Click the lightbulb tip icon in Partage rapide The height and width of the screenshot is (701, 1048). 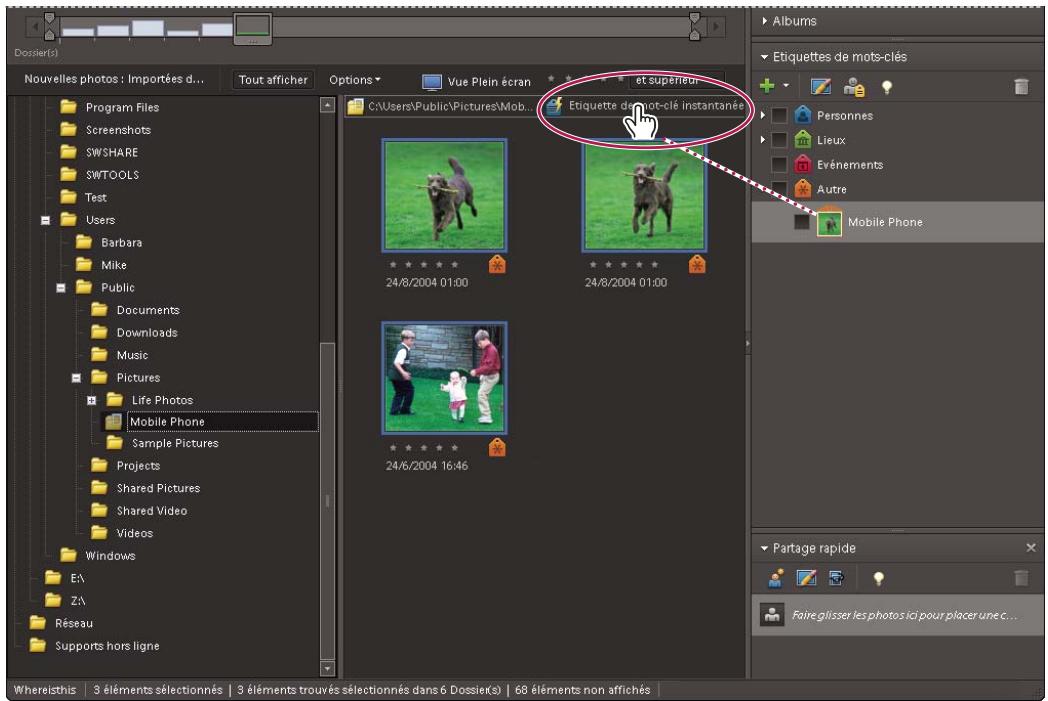click(878, 579)
